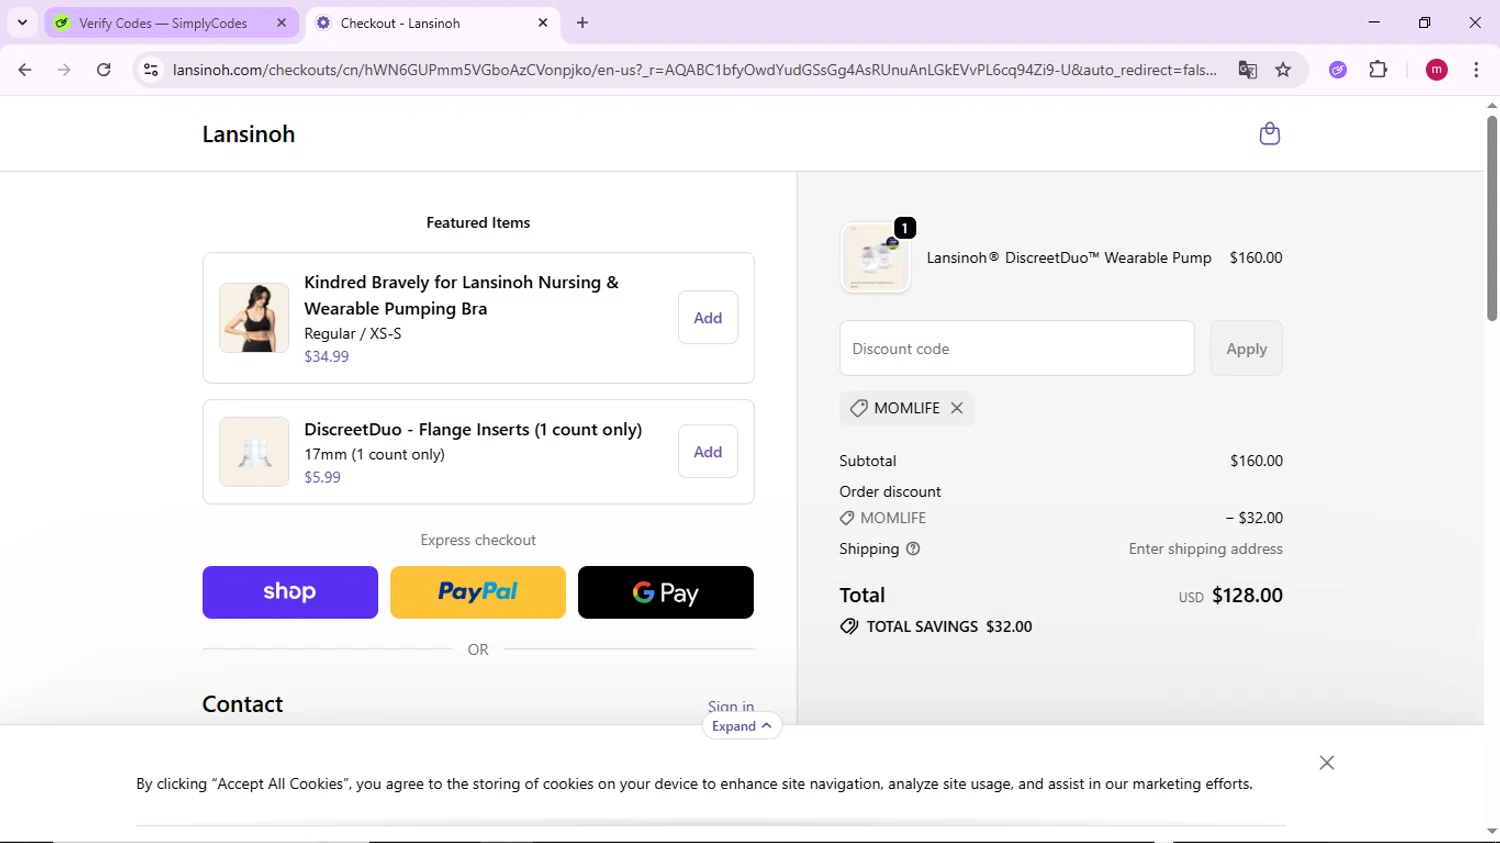Bookmark this page with the star icon

tap(1283, 70)
